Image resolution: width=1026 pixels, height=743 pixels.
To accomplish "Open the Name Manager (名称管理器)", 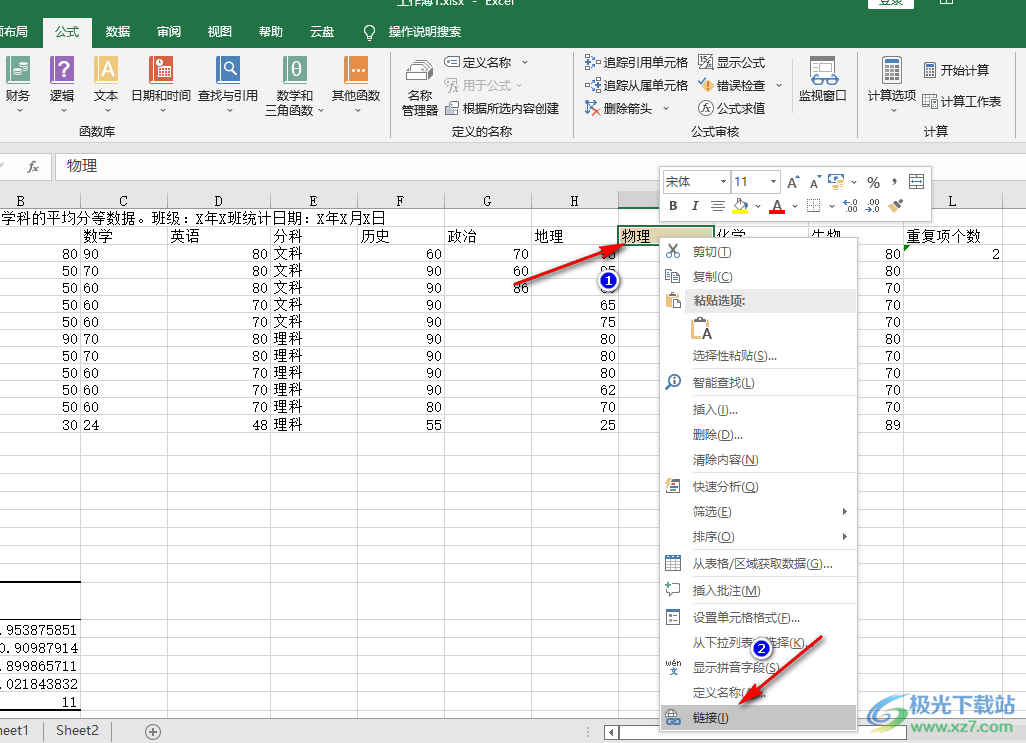I will click(x=419, y=88).
